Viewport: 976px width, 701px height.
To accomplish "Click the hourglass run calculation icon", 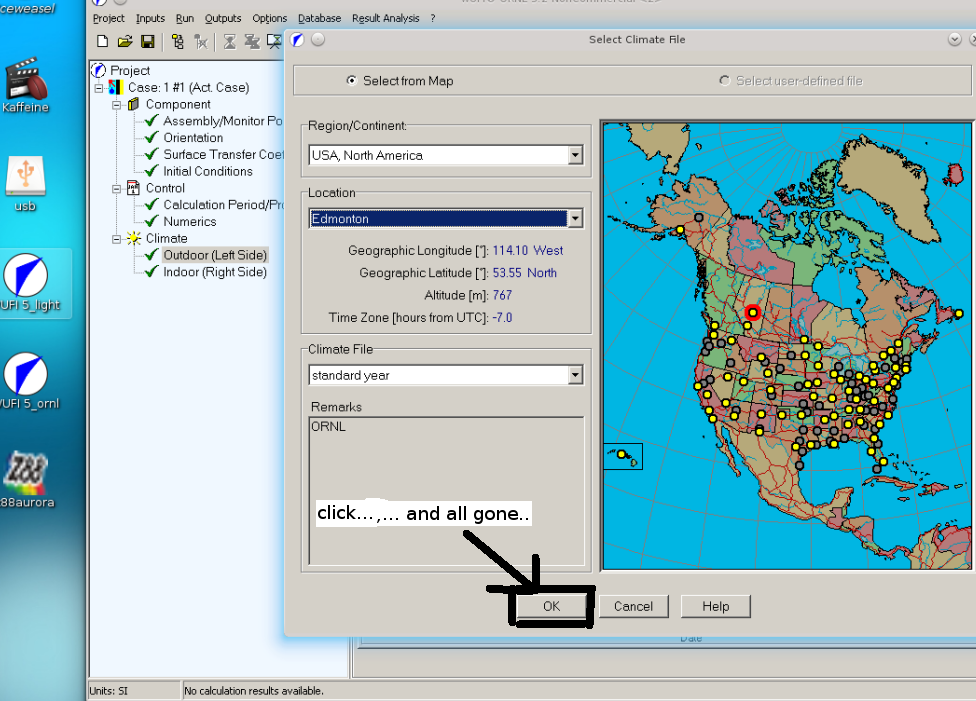I will pos(229,41).
